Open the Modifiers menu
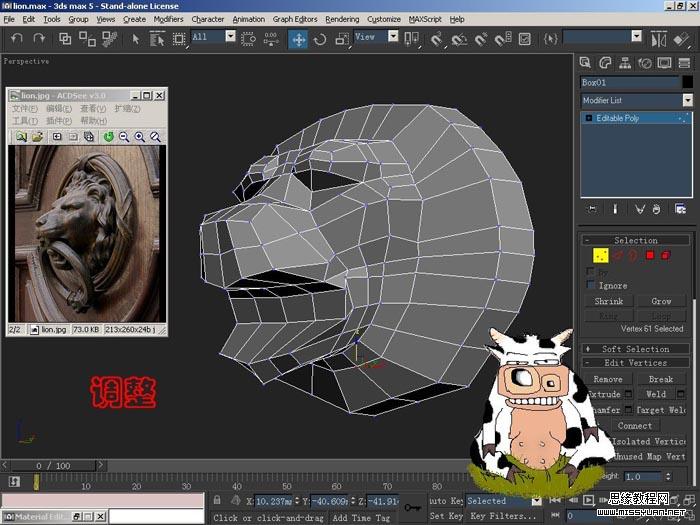This screenshot has width=700, height=525. tap(168, 19)
